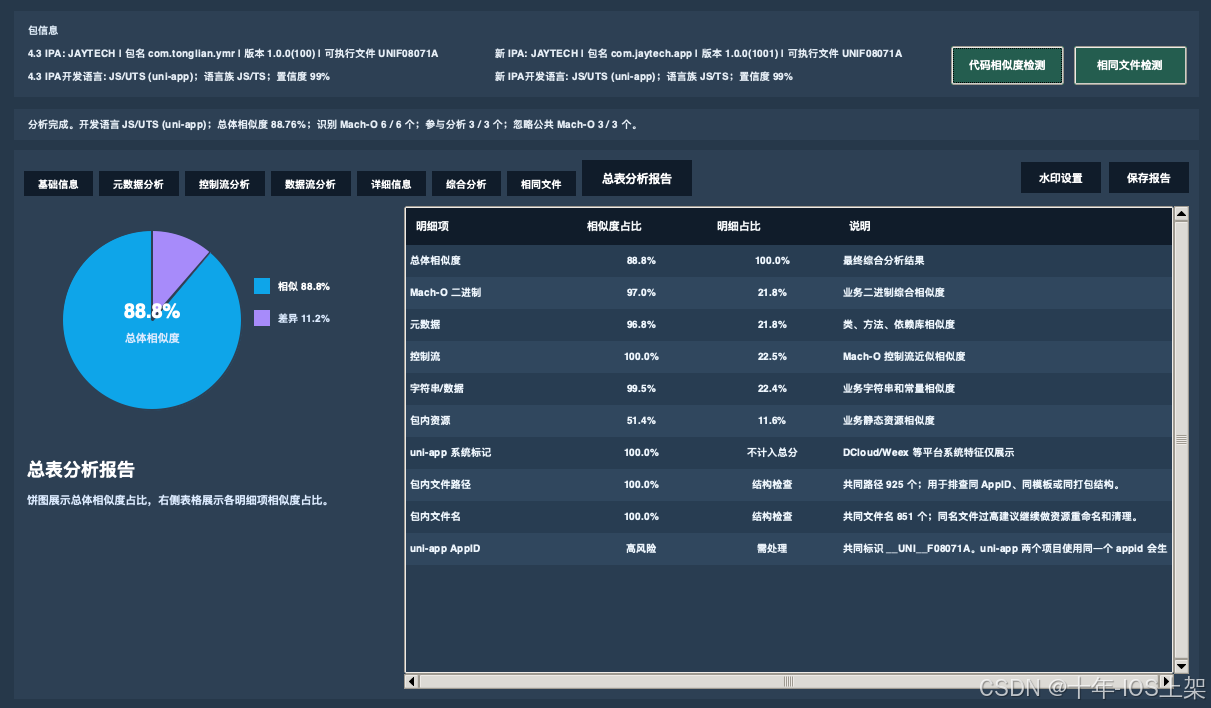
Task: Click the 包信息 section title
Action: click(x=43, y=31)
